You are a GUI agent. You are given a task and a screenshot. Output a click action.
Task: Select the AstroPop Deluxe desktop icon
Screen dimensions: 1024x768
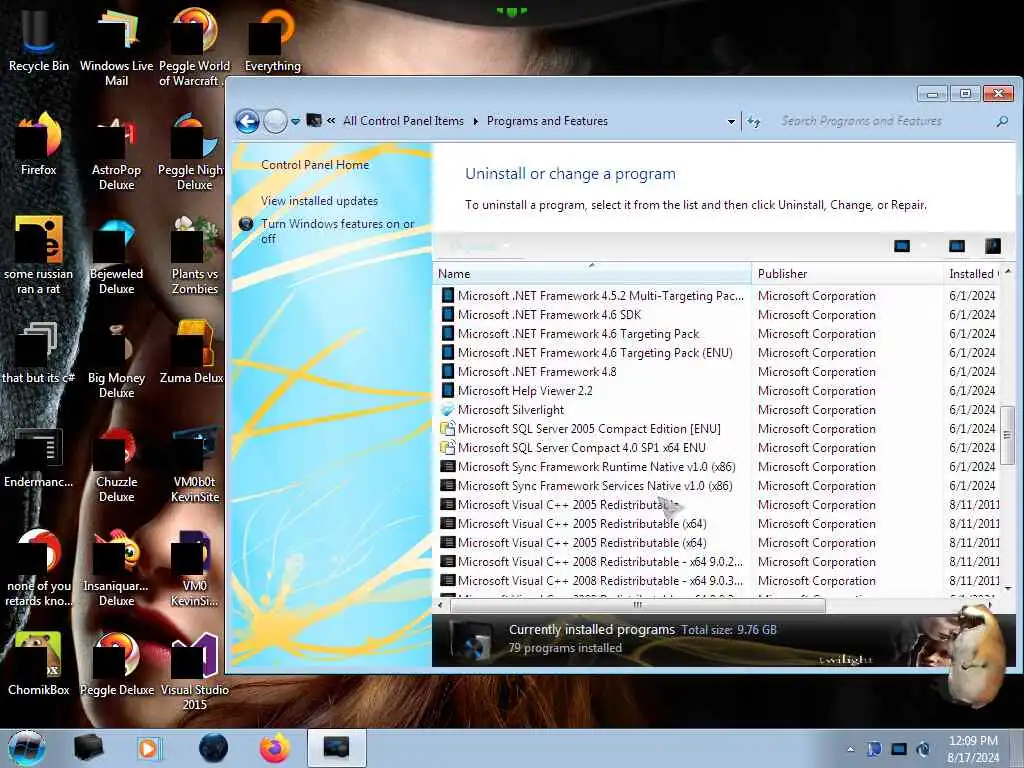click(x=116, y=152)
